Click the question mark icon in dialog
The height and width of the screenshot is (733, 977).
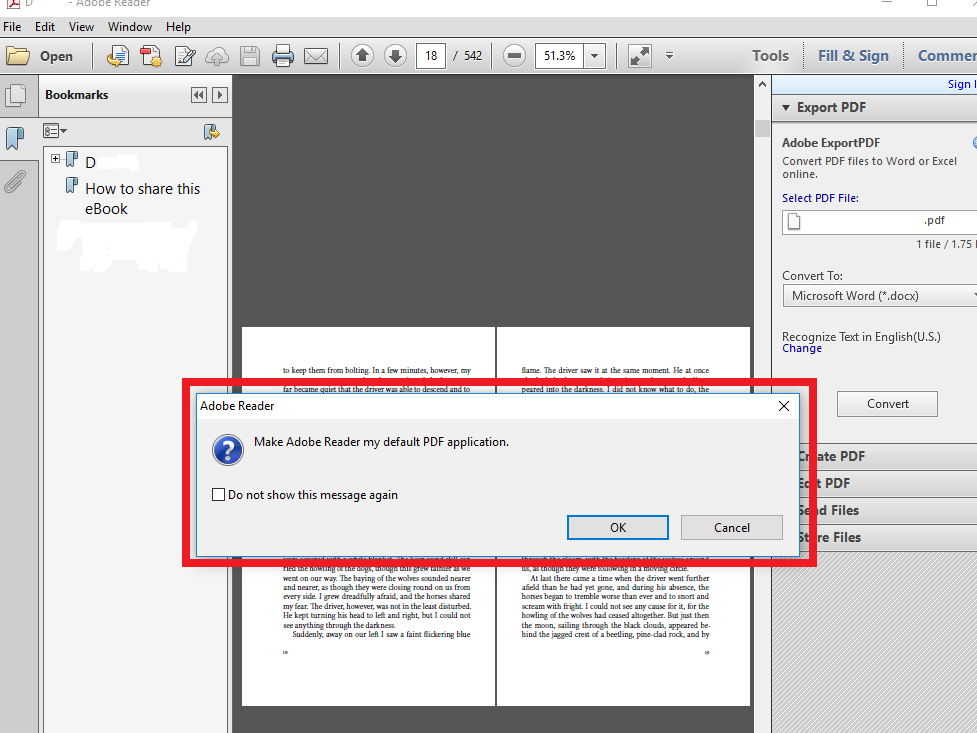click(x=228, y=450)
